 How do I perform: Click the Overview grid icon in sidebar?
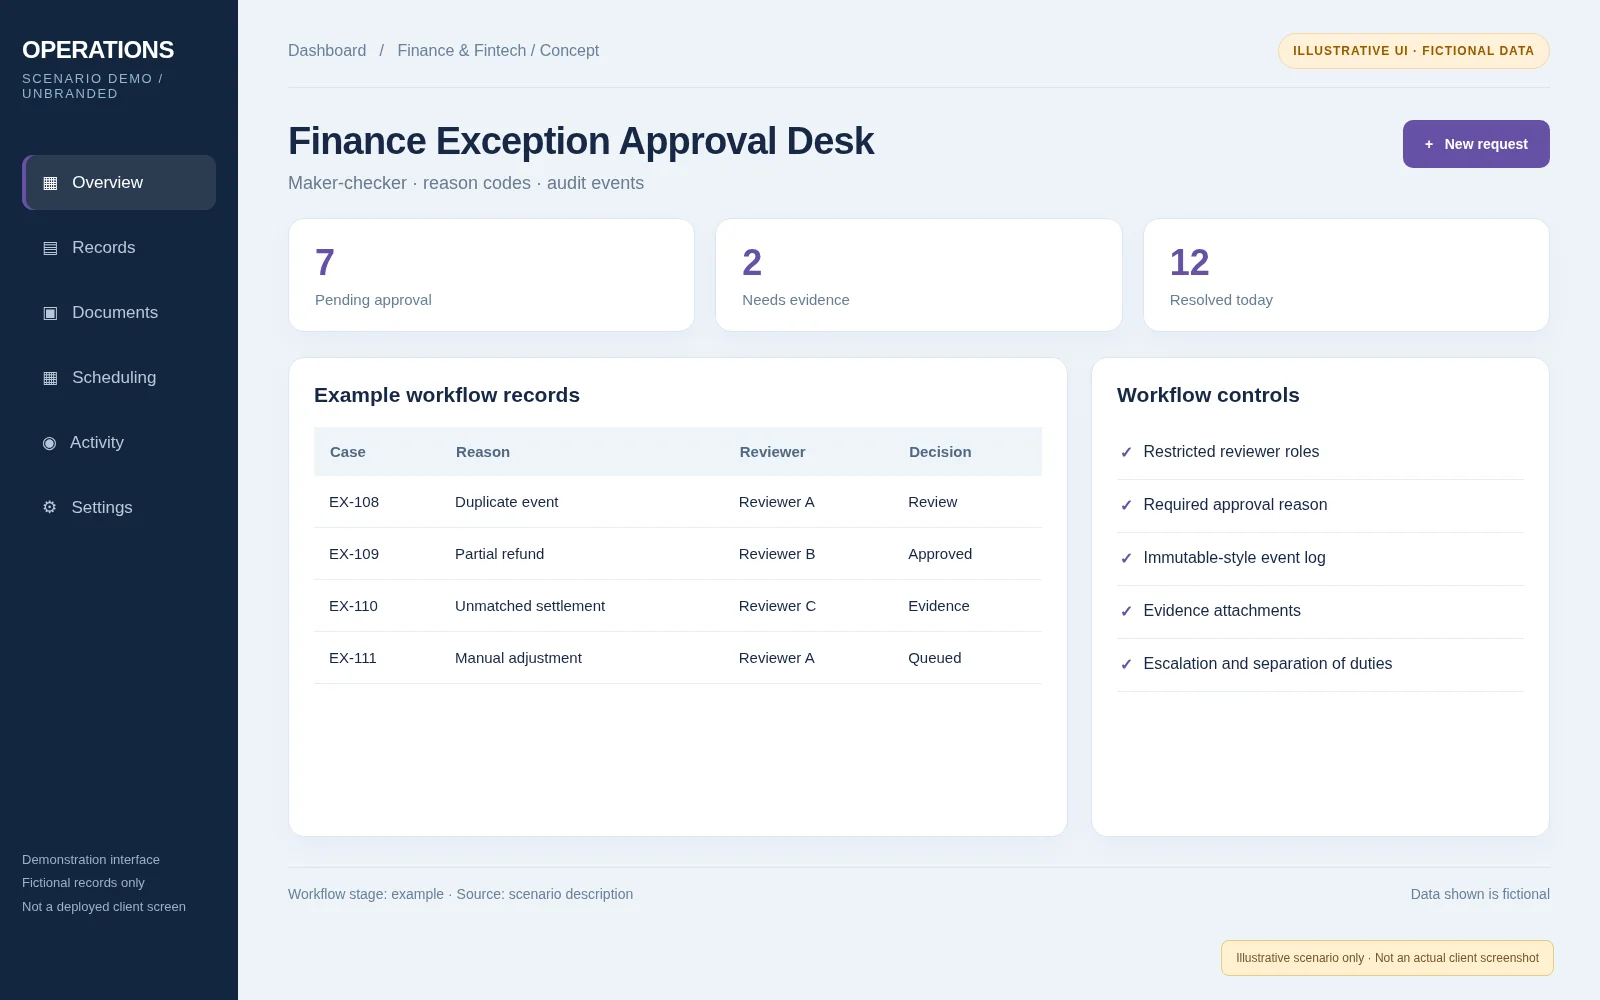[50, 183]
